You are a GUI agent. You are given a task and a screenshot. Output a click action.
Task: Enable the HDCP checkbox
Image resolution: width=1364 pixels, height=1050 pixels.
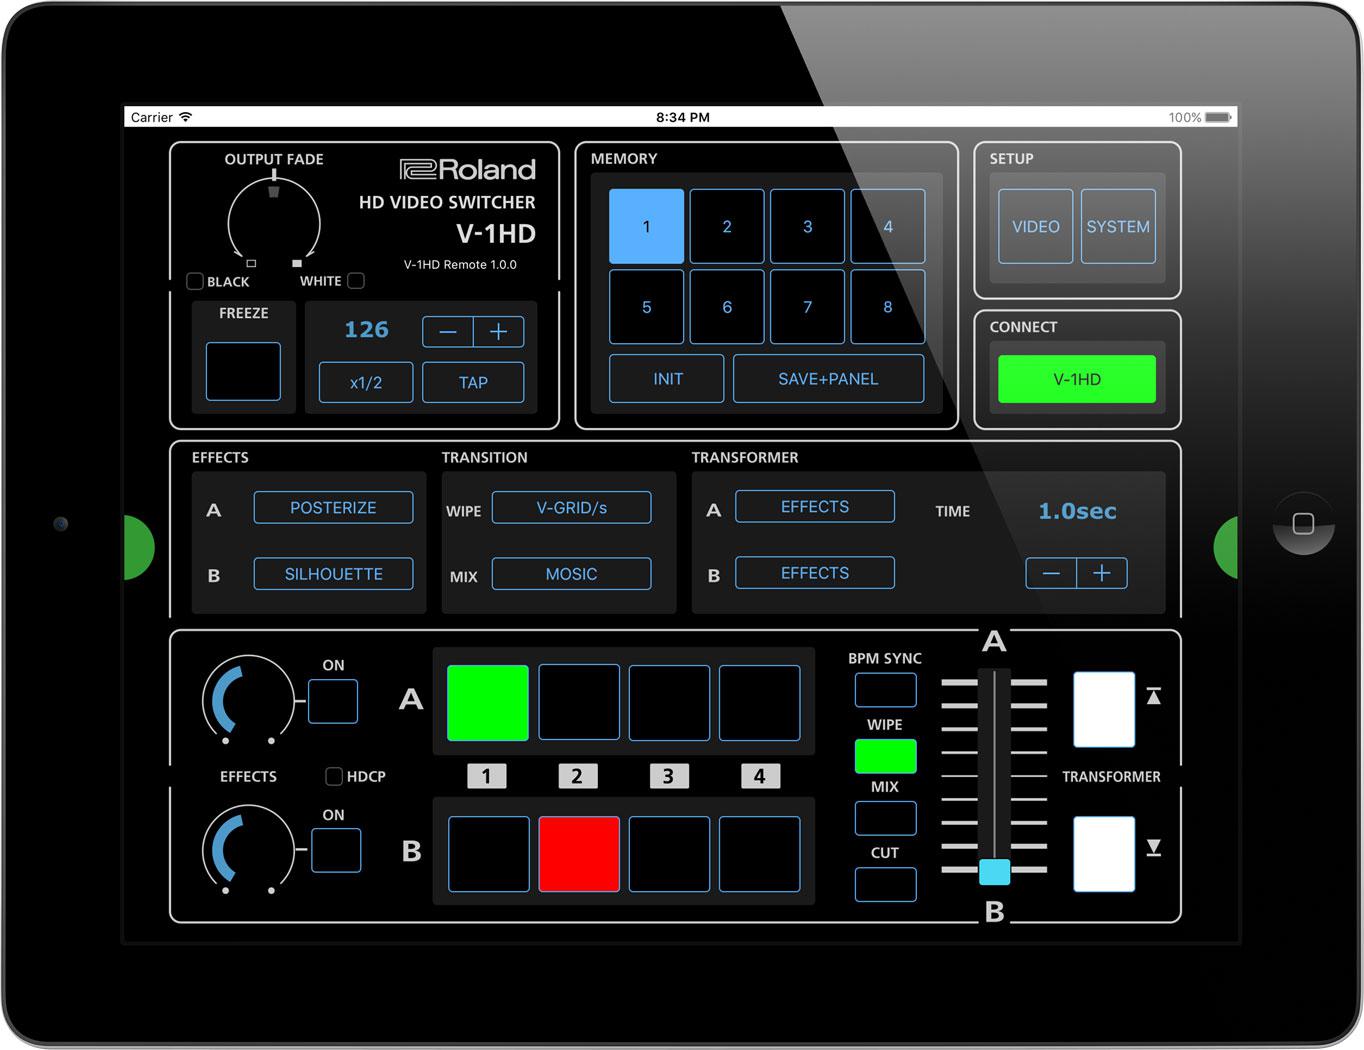pos(334,776)
